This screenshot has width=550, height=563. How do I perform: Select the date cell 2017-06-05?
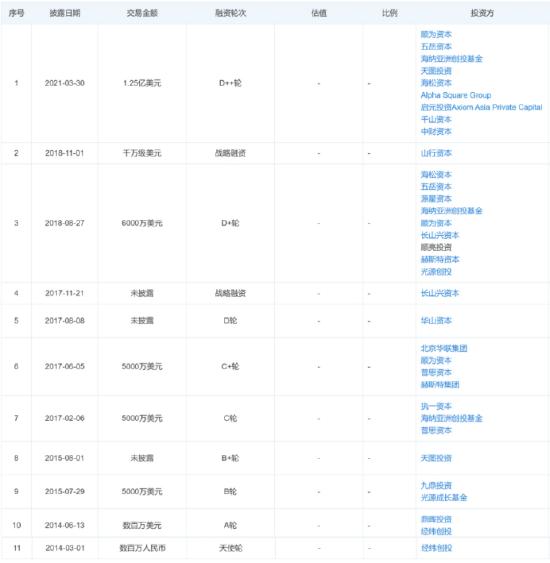65,367
